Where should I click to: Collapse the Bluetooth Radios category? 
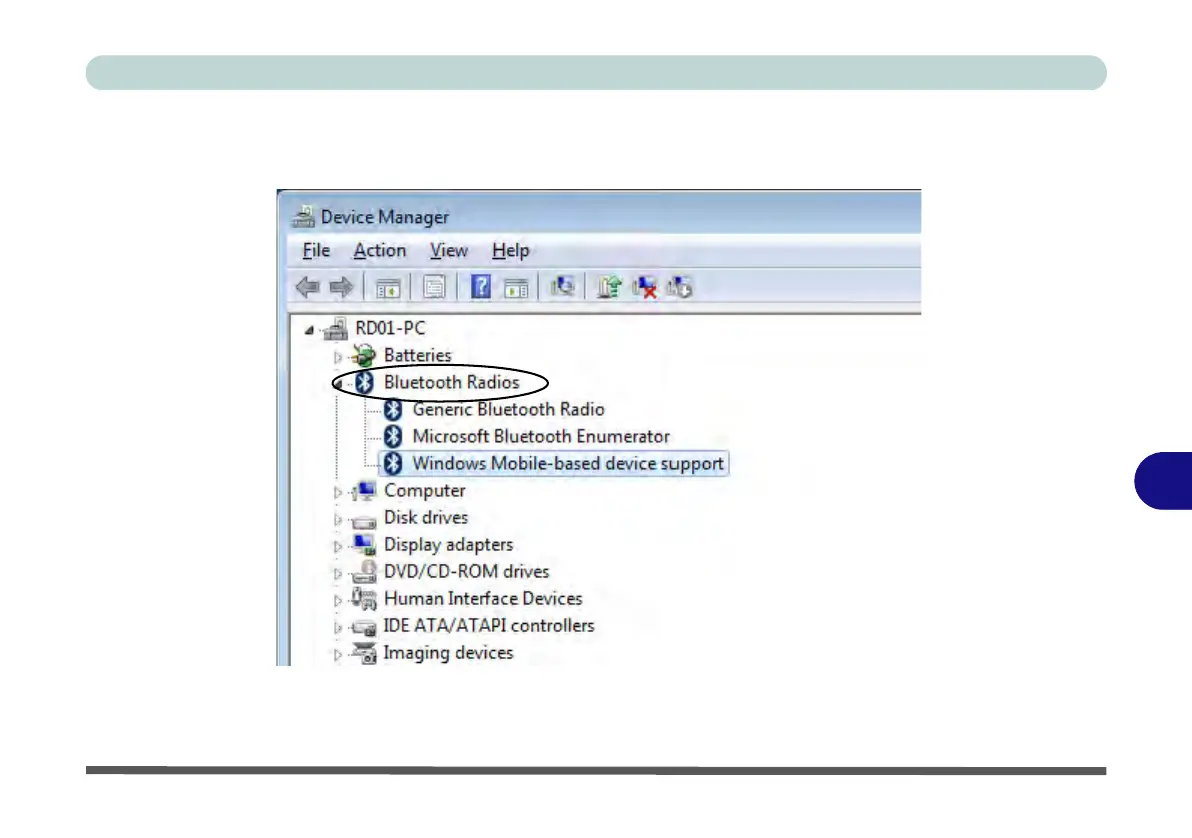(338, 384)
